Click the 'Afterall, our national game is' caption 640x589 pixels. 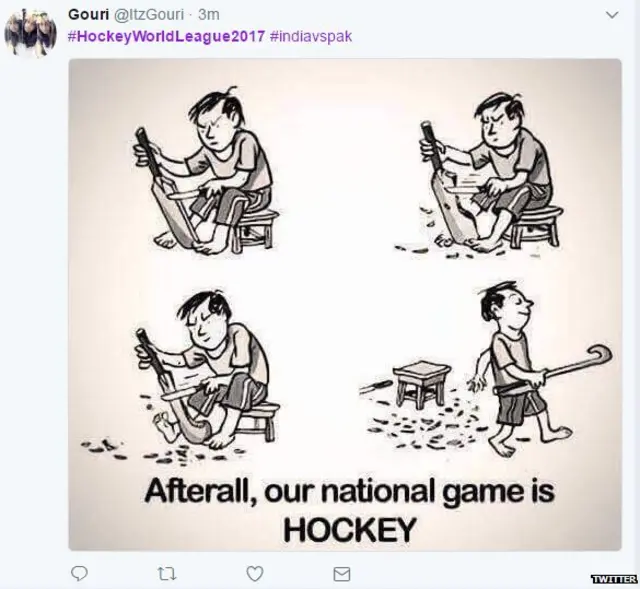coord(350,493)
